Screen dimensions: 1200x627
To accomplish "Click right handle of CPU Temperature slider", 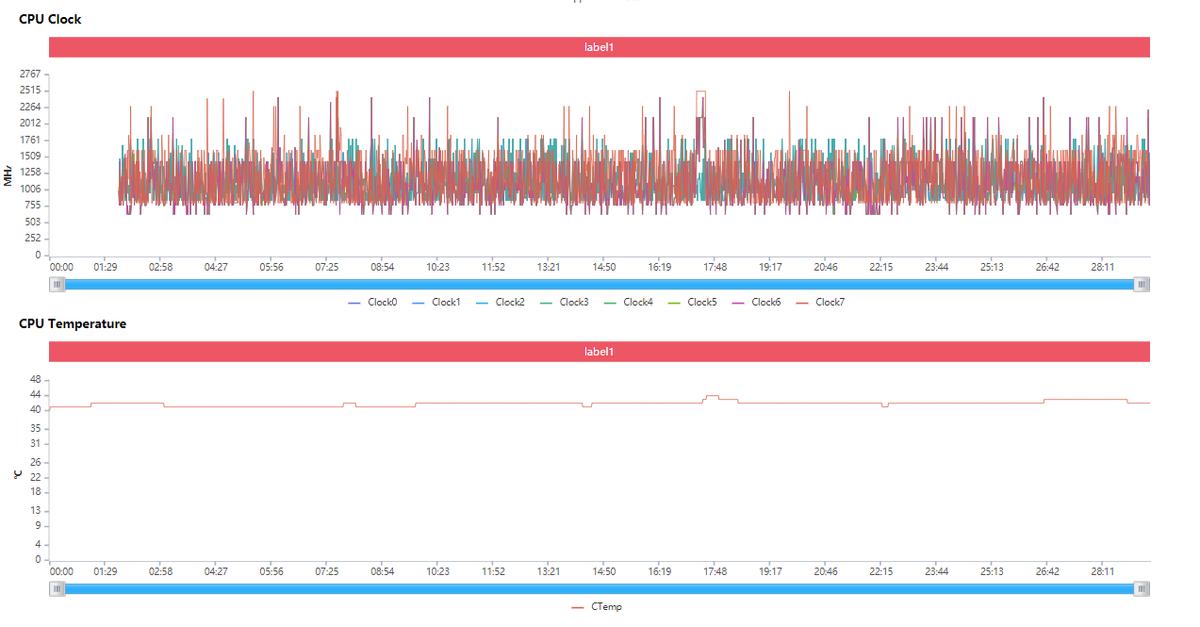I will point(1142,589).
